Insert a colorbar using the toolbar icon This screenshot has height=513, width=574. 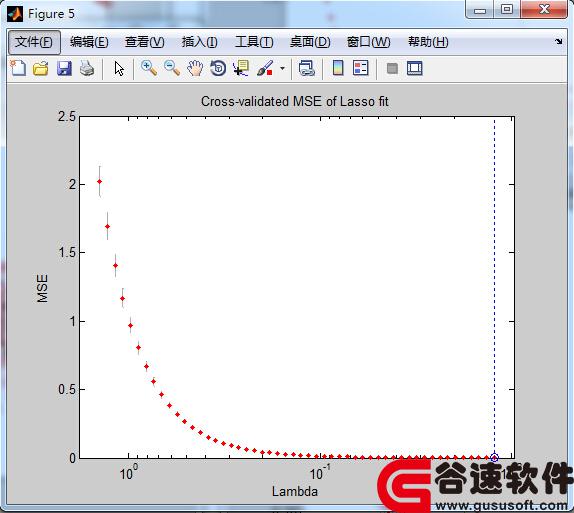(338, 68)
